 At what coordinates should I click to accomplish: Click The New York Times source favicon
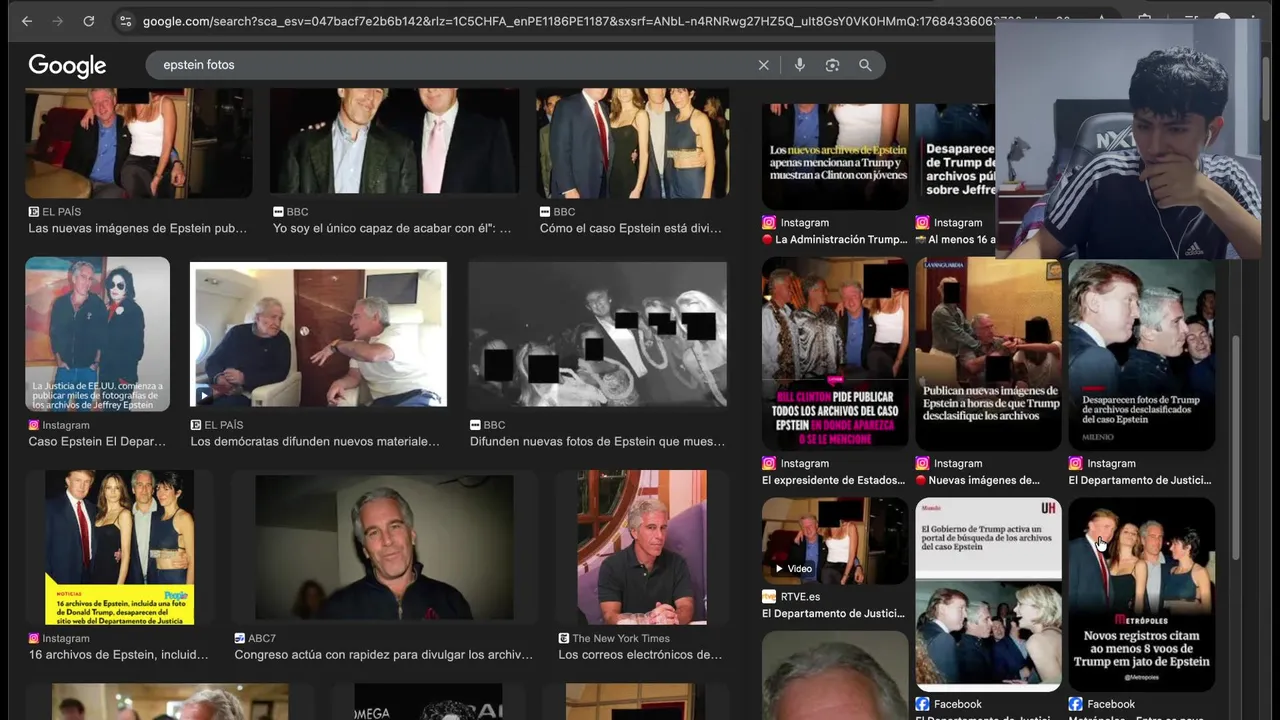564,638
